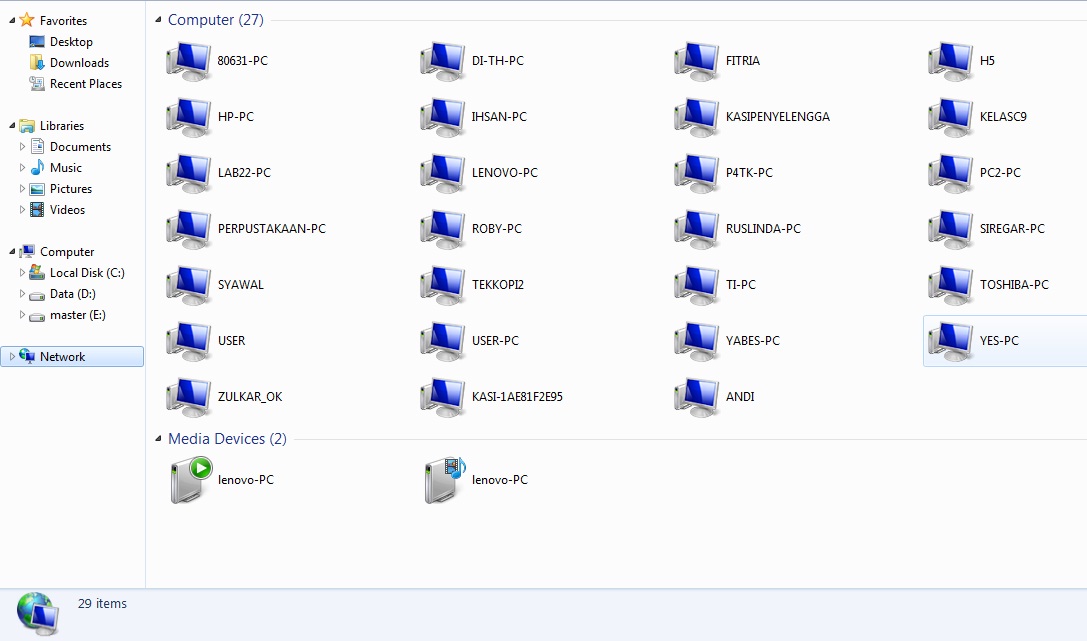Open Data (D:) drive in sidebar

tap(62, 294)
